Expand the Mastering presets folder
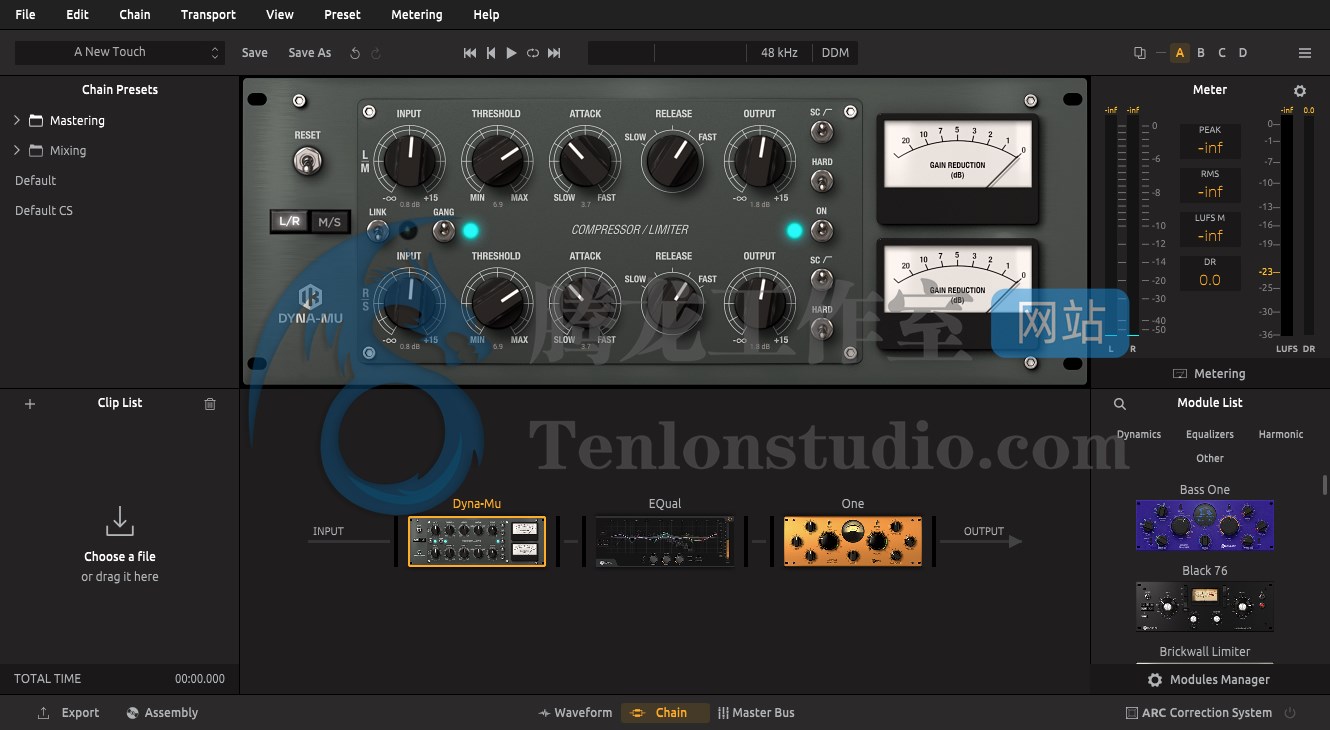Image resolution: width=1330 pixels, height=730 pixels. [17, 120]
